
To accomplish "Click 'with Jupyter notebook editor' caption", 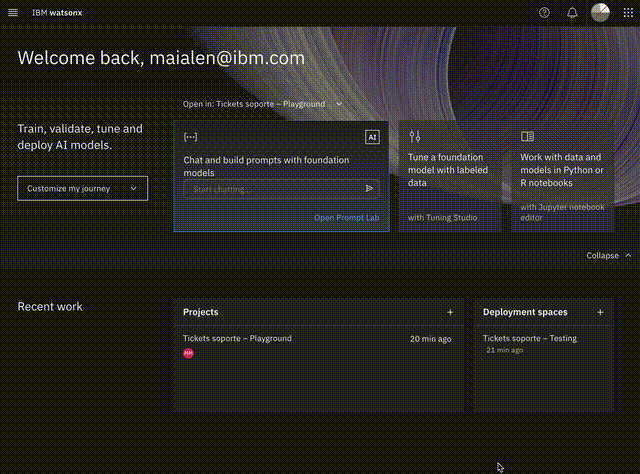I will coord(562,212).
